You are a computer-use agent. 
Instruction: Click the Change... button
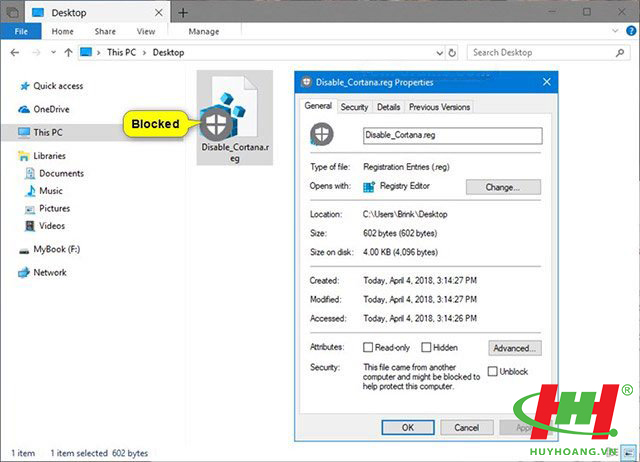click(x=503, y=187)
